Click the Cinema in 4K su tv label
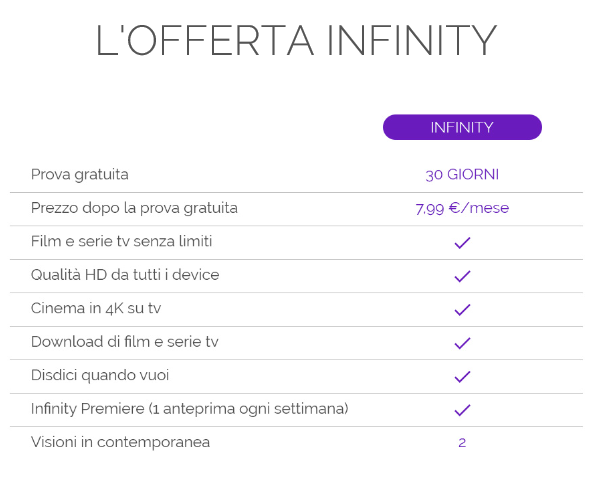This screenshot has width=609, height=480. 96,308
